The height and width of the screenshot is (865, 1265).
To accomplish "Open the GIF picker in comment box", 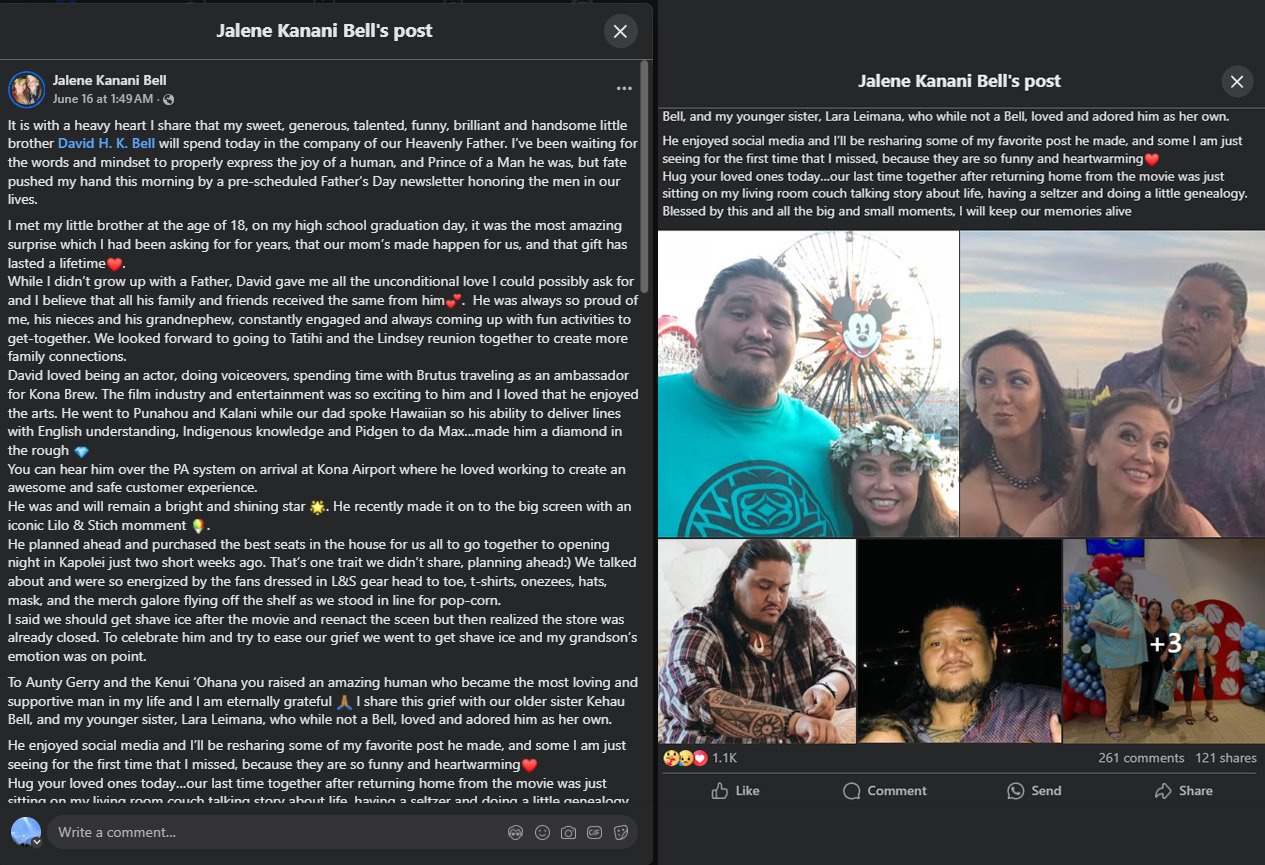I will pos(594,832).
